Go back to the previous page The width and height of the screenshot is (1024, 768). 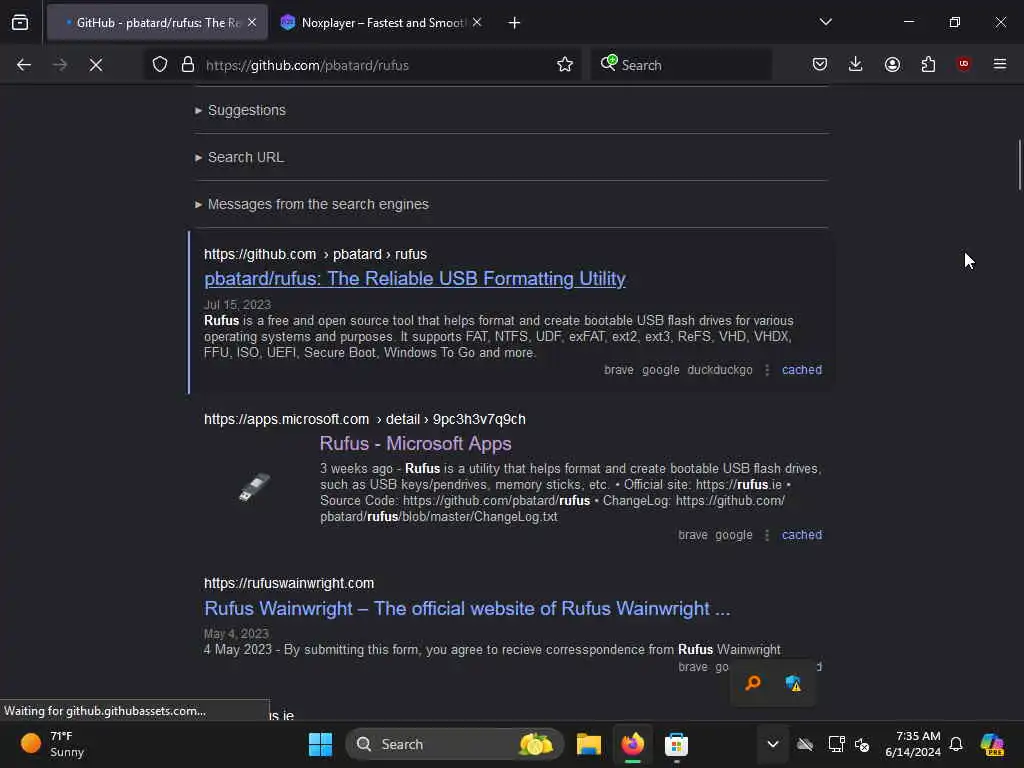pos(24,65)
